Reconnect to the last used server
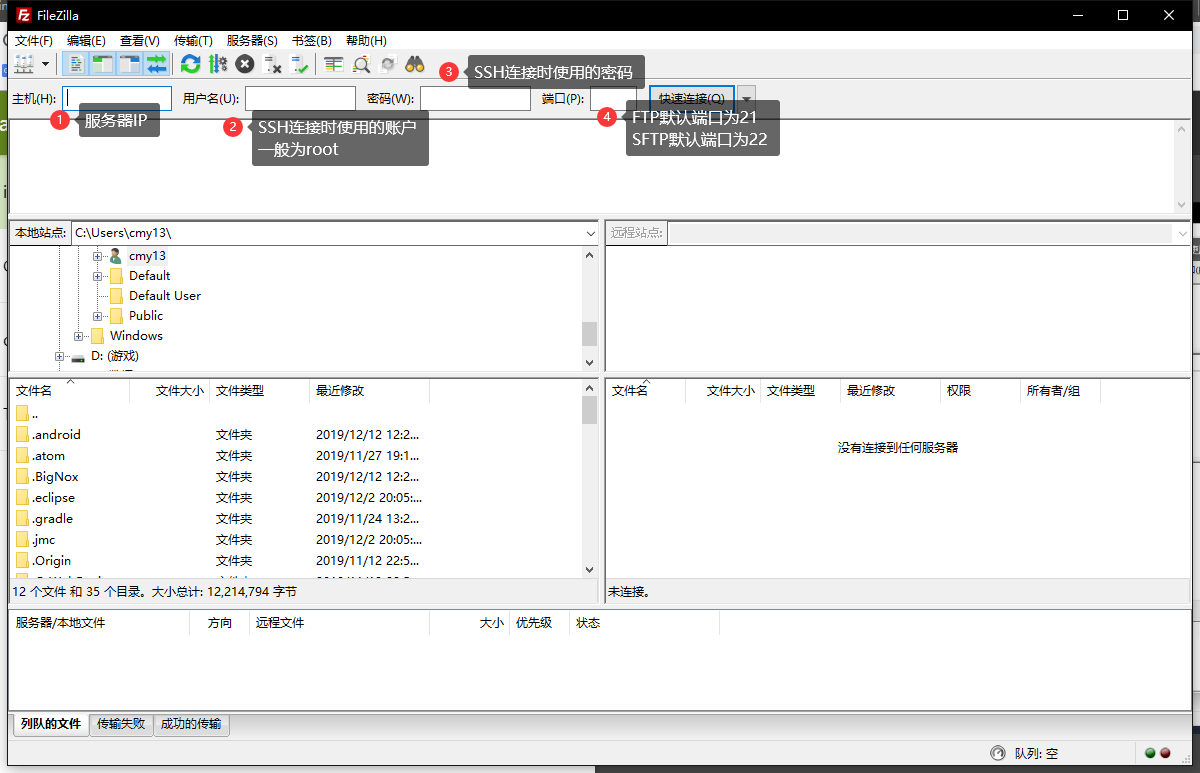The image size is (1200, 773). coord(300,64)
